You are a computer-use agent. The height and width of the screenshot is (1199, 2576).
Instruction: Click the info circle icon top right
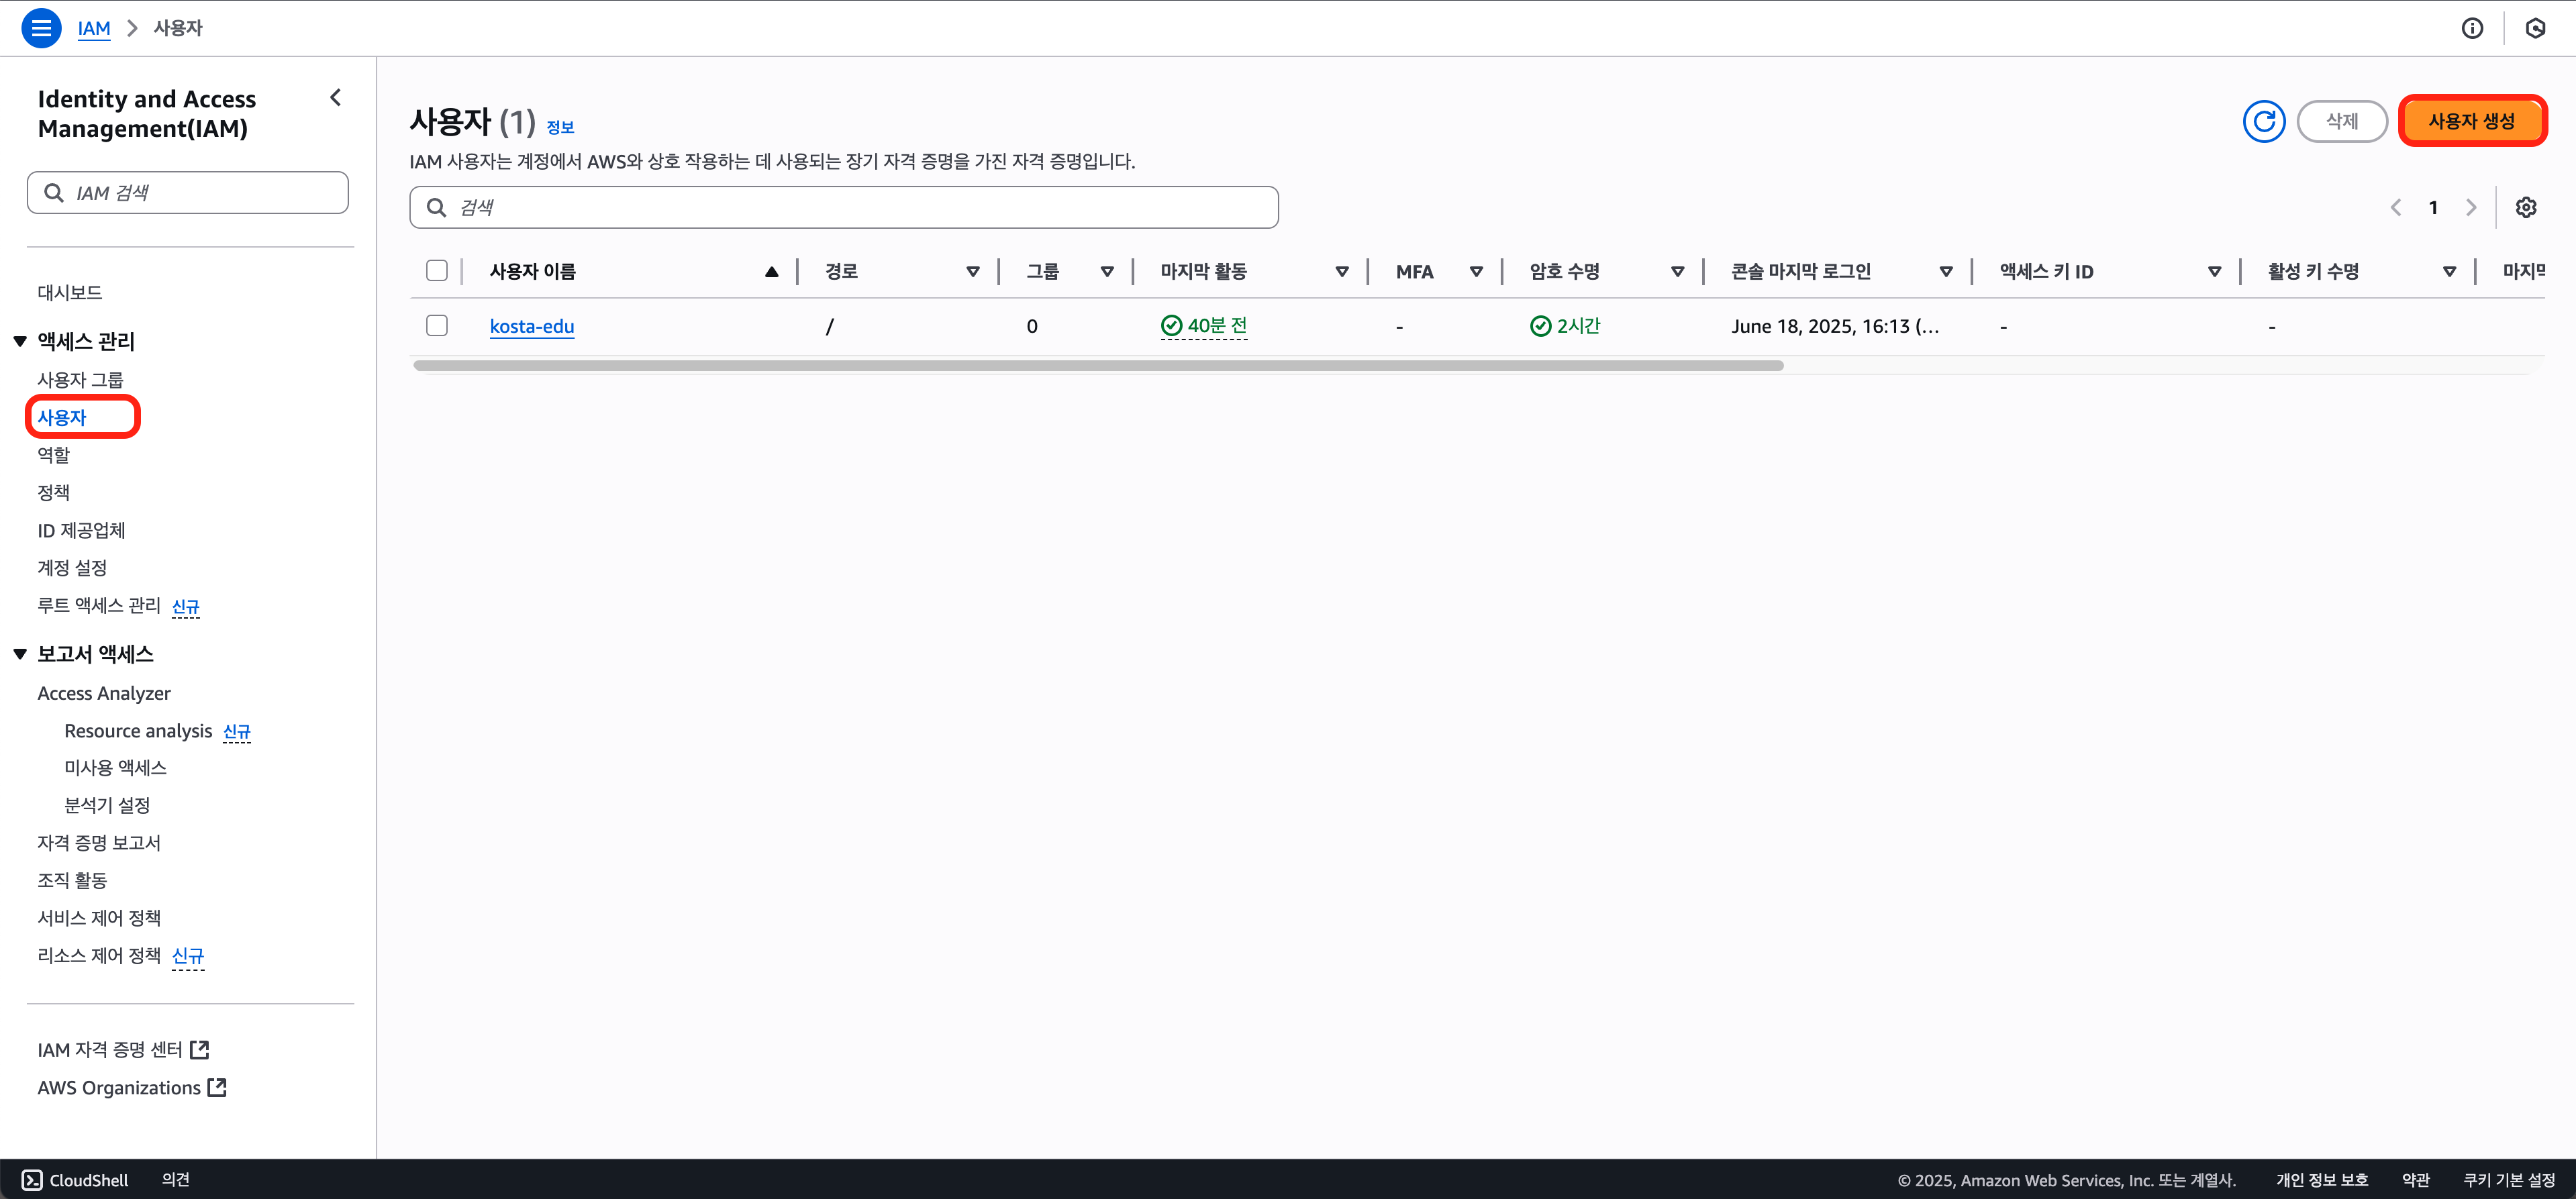(x=2471, y=28)
